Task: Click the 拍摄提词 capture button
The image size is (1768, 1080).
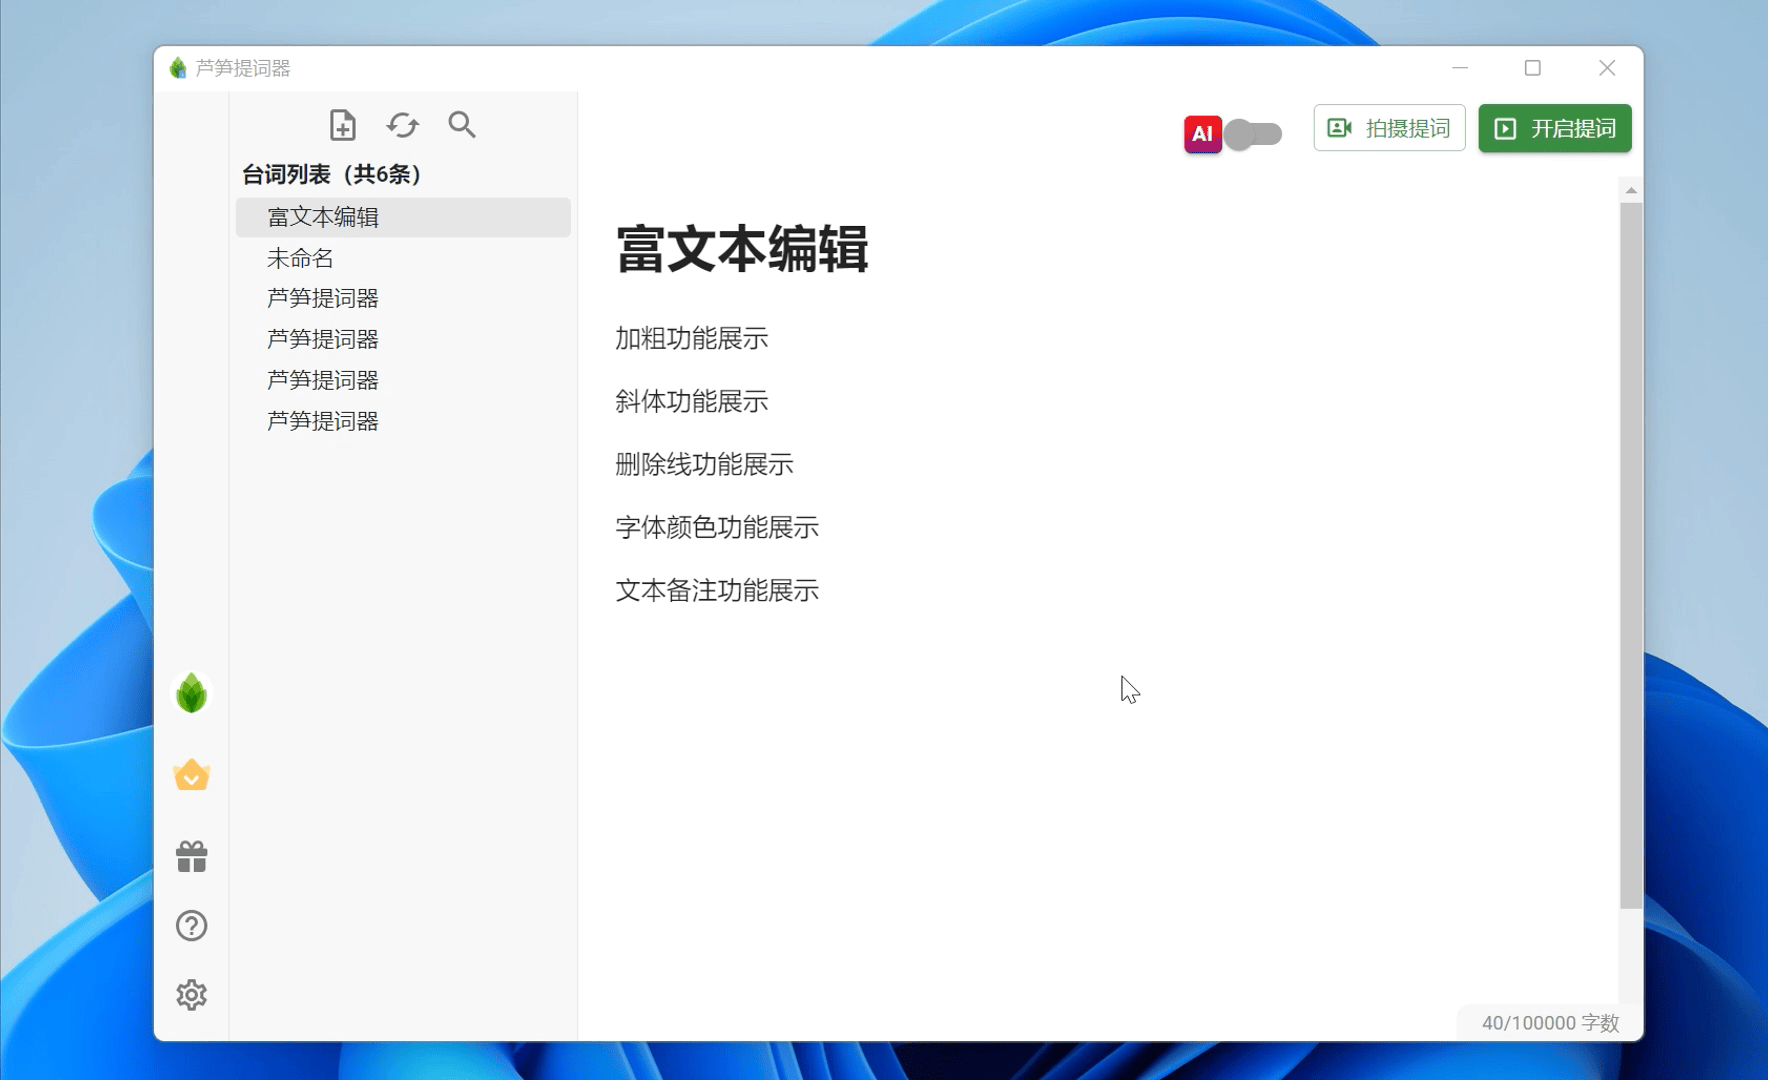Action: 1390,128
